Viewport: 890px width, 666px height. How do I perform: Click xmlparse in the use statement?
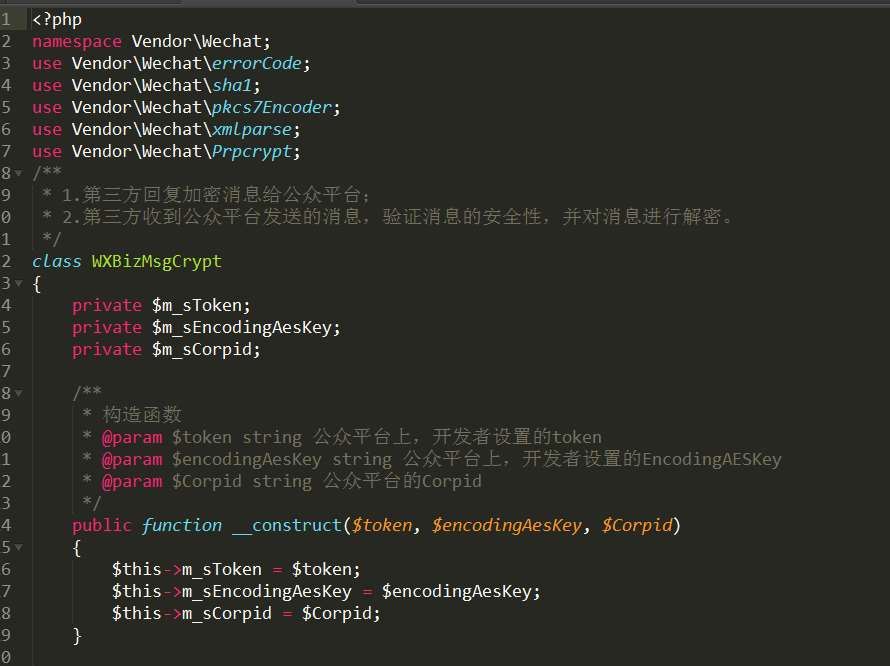click(x=251, y=129)
